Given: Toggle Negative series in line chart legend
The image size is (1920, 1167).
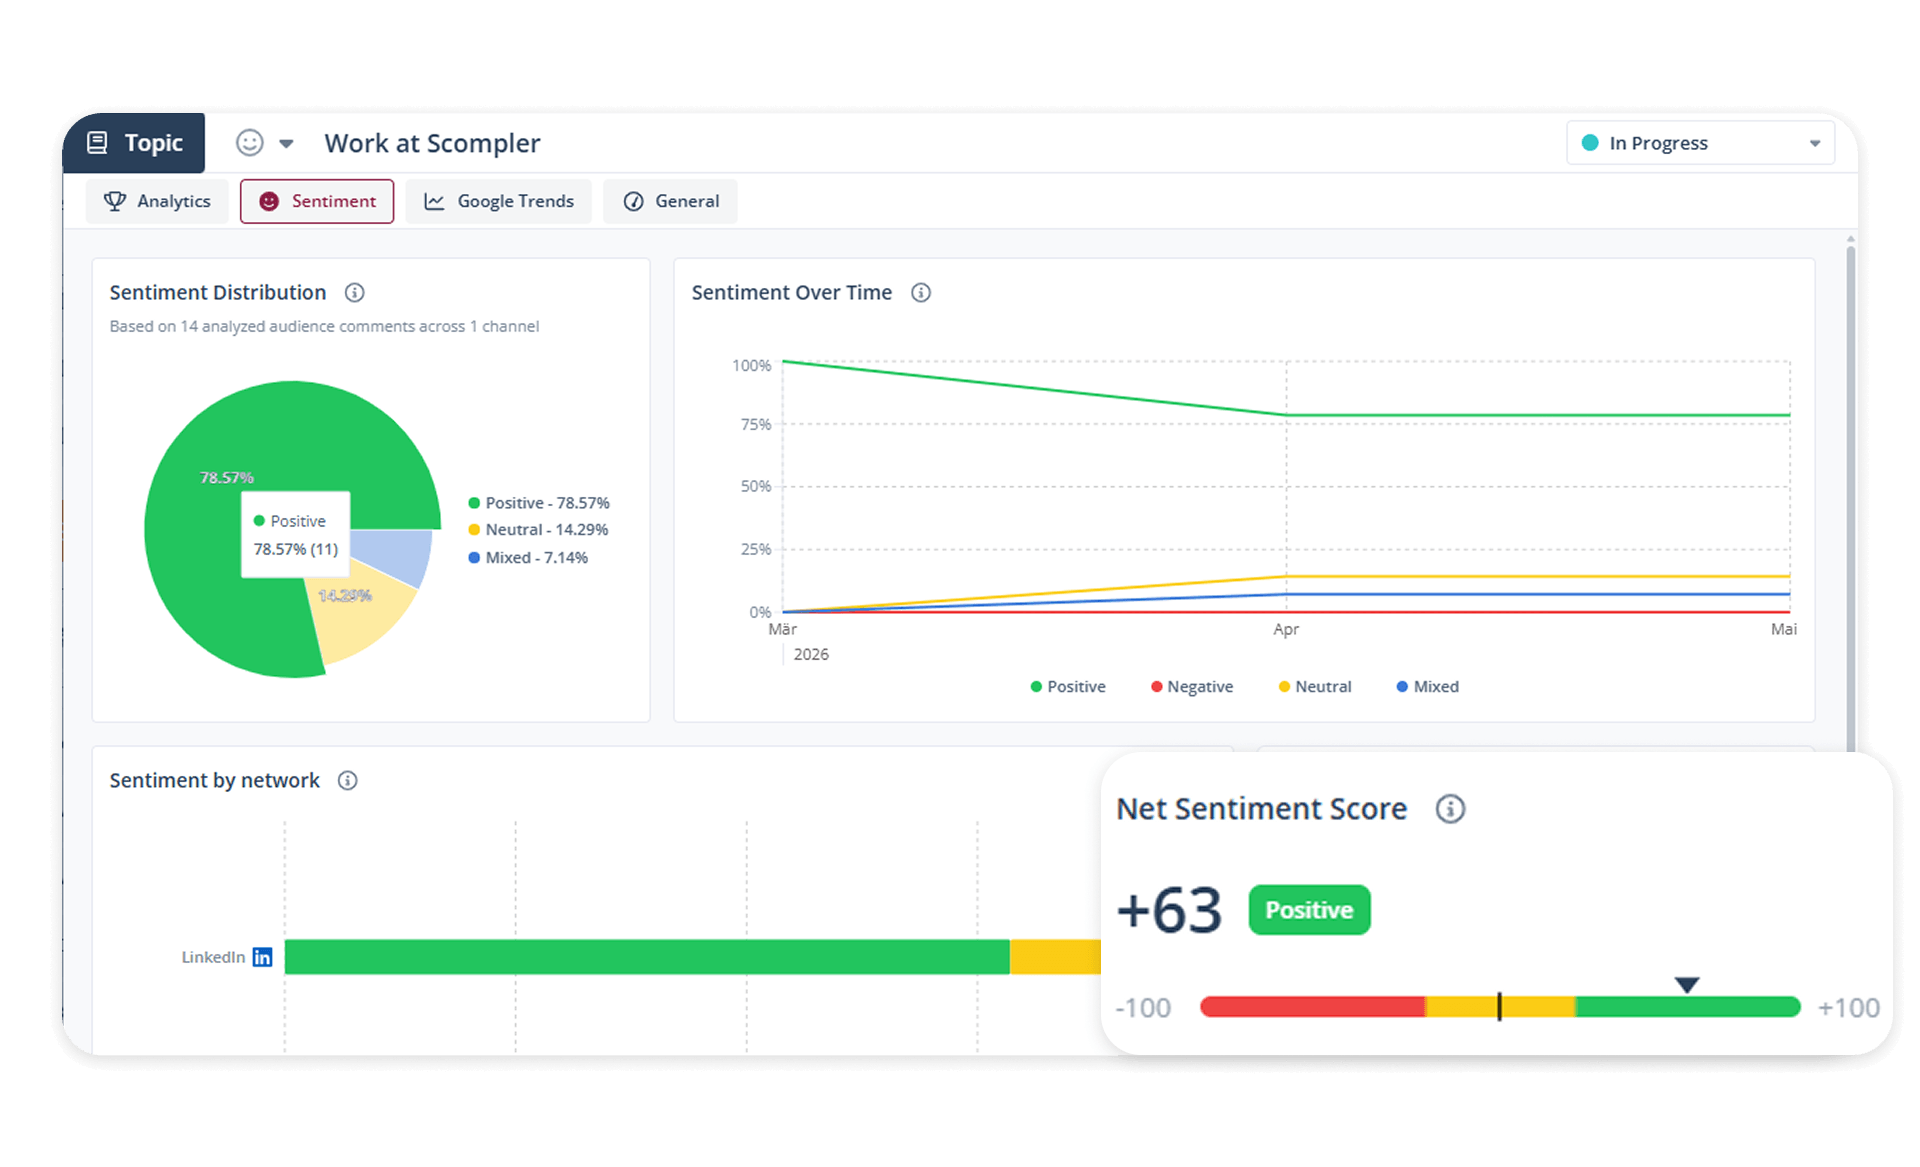Looking at the screenshot, I should click(1192, 687).
